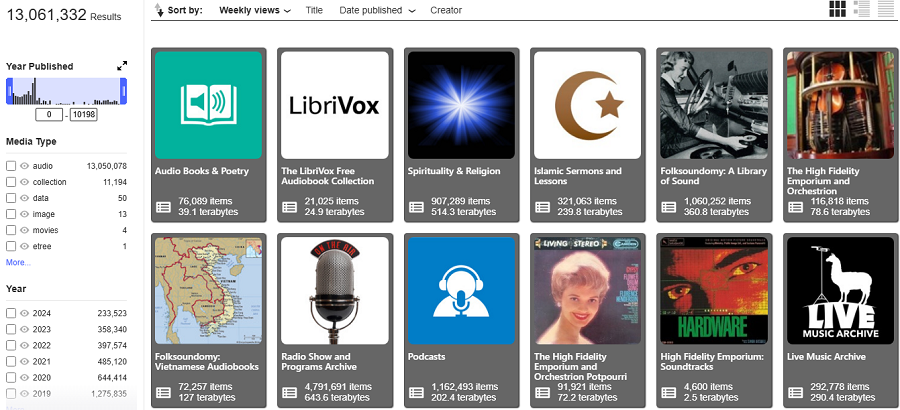The height and width of the screenshot is (410, 900).
Task: Click the eye icon next to audio
Action: tap(24, 166)
